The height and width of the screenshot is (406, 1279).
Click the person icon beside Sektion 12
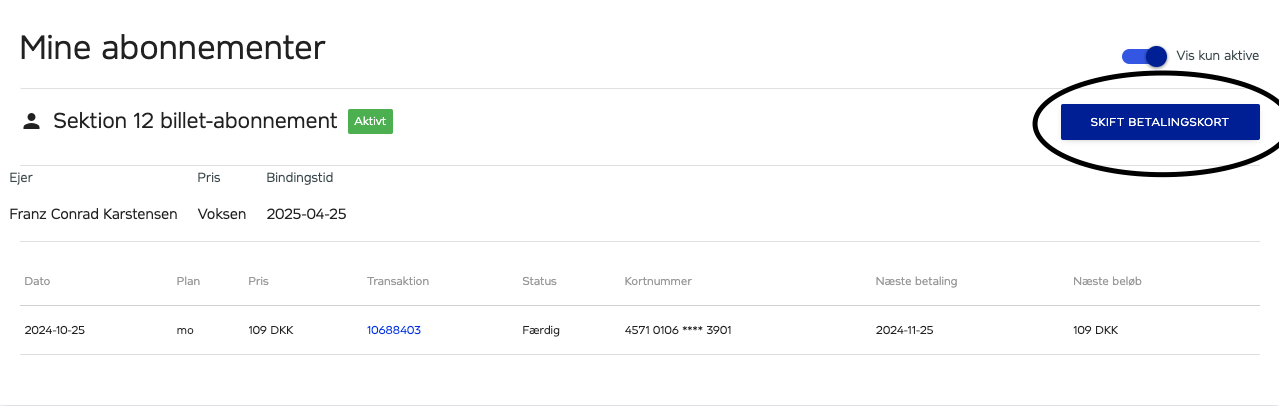pos(31,121)
